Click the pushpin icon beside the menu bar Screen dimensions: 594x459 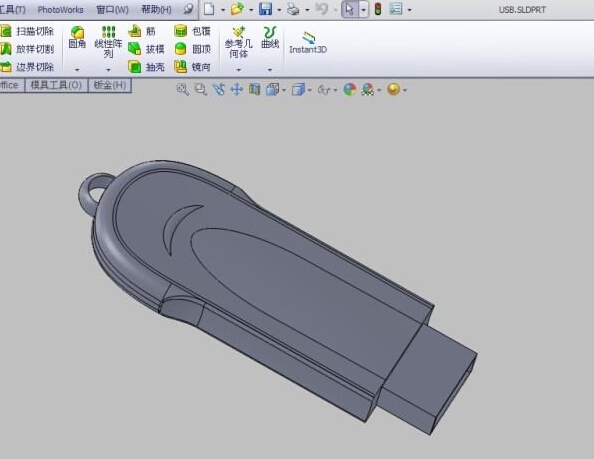pyautogui.click(x=188, y=9)
